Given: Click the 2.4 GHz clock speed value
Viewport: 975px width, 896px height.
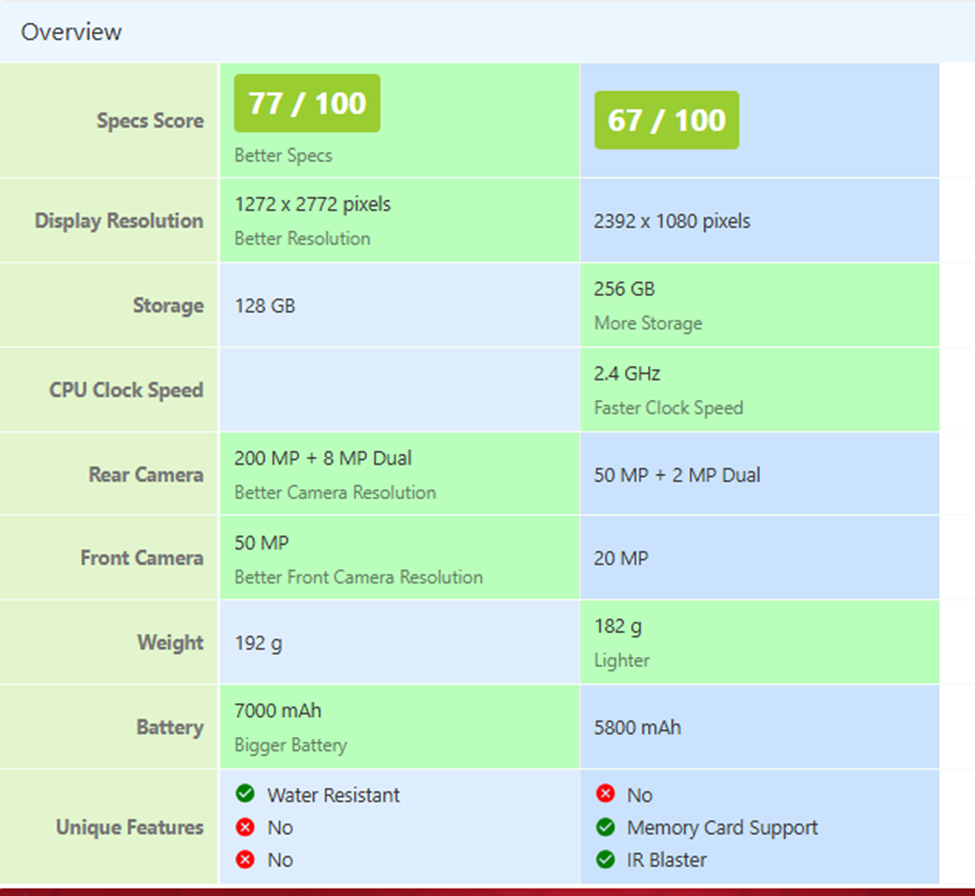Looking at the screenshot, I should (x=627, y=374).
